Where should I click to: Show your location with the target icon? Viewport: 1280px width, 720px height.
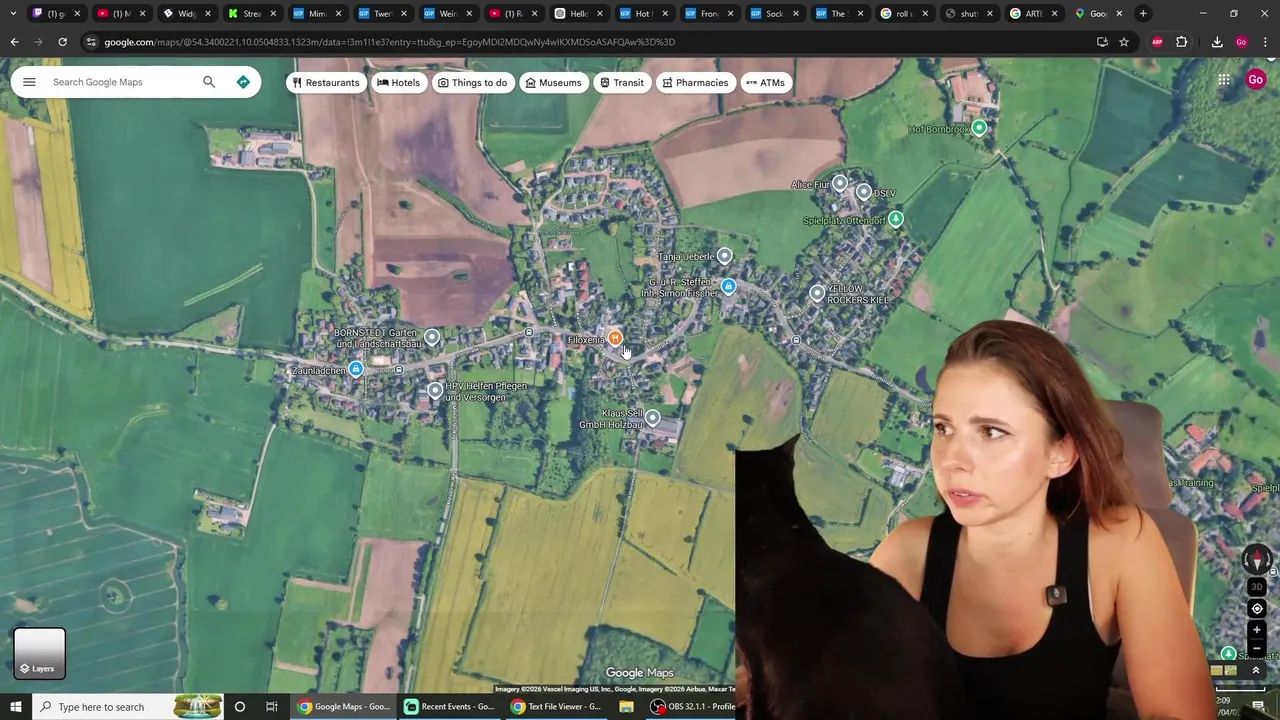click(x=1257, y=608)
